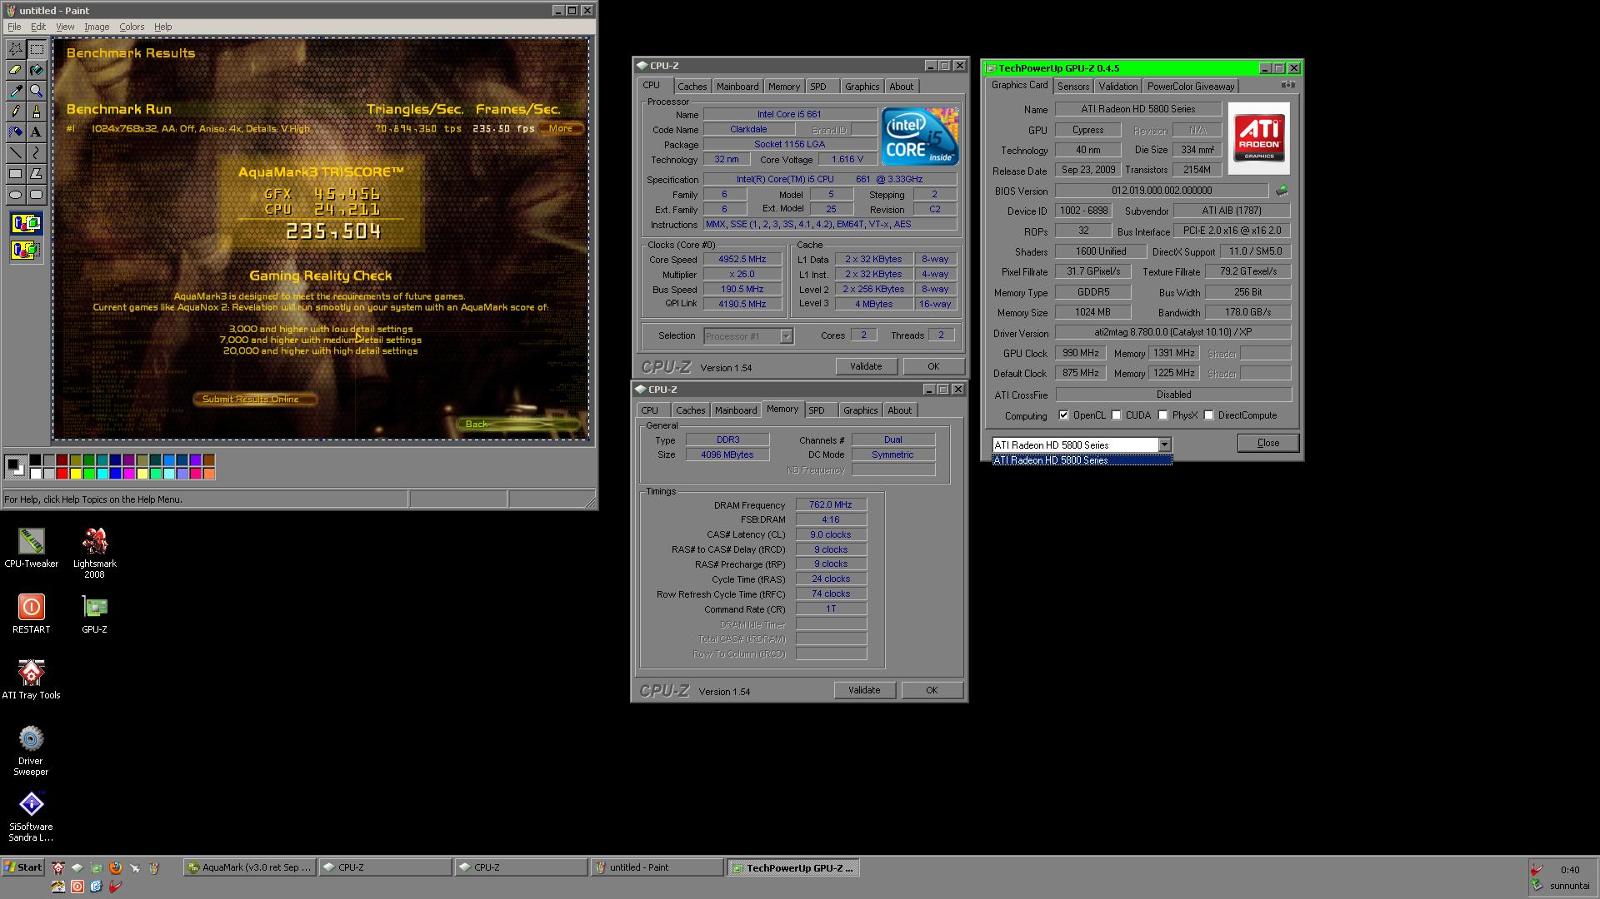Image resolution: width=1600 pixels, height=899 pixels.
Task: Pick the Pick Color eyedropper tool
Action: pos(16,91)
